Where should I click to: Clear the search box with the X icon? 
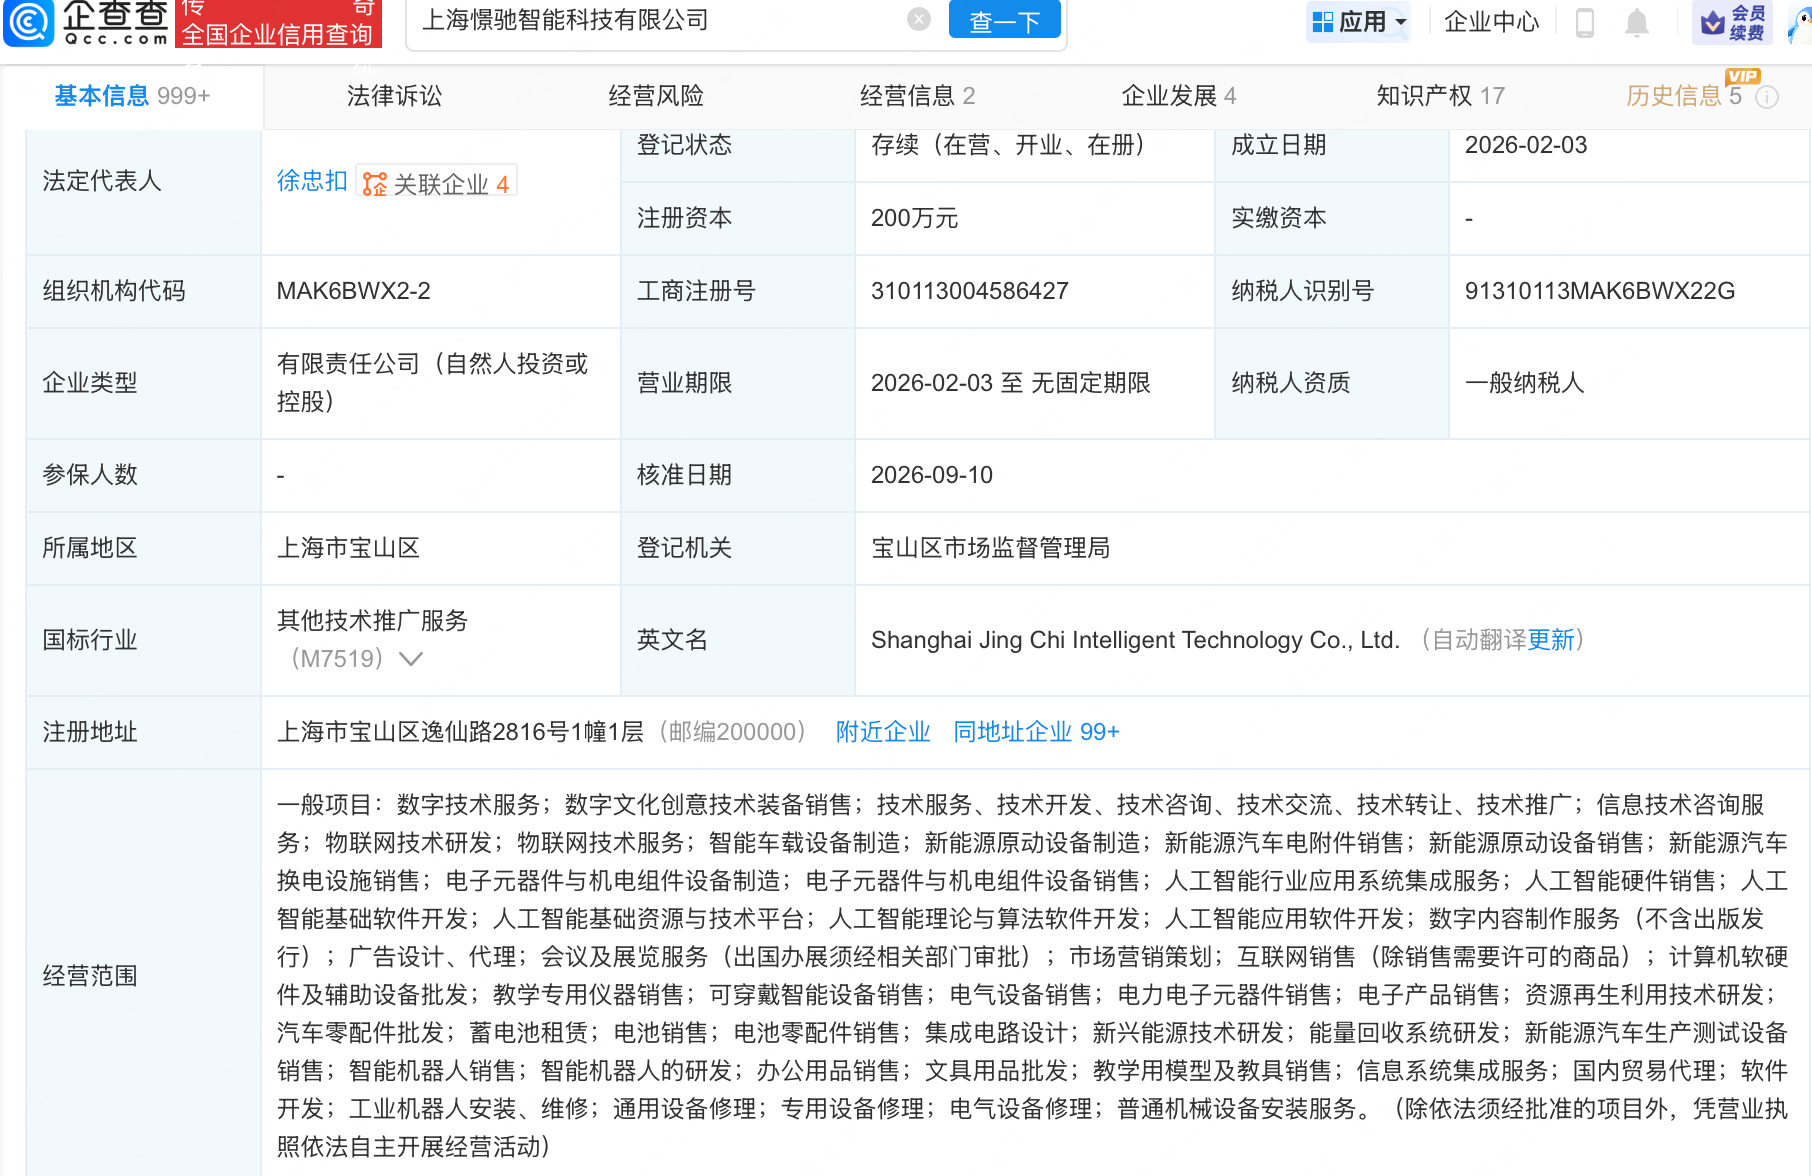pyautogui.click(x=919, y=19)
